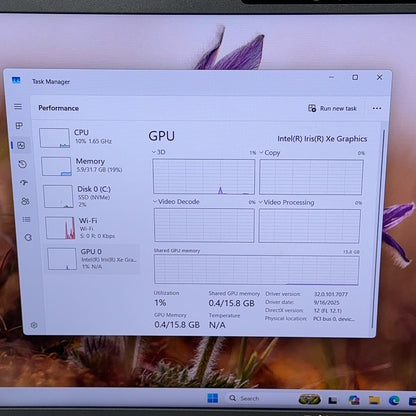Open the Users sidebar icon
Viewport: 416px width, 416px height.
[x=25, y=201]
